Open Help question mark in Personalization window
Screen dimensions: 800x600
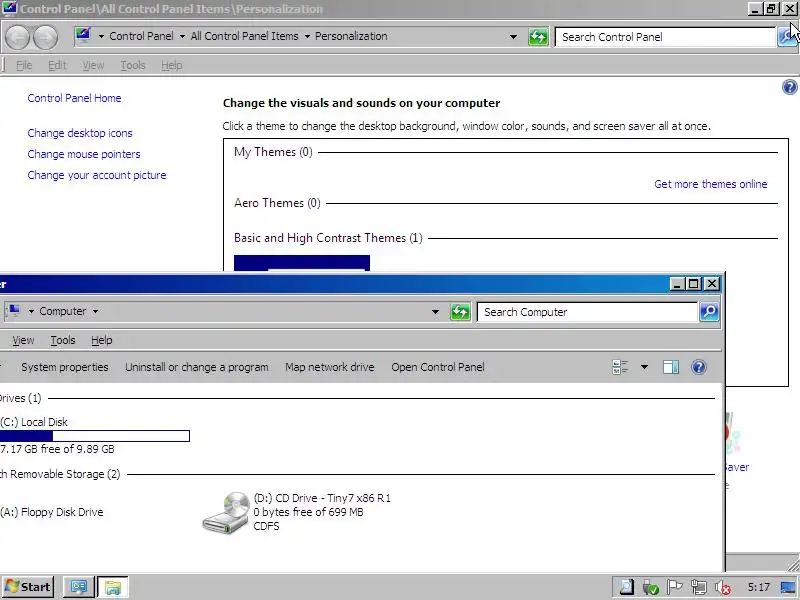coord(789,87)
